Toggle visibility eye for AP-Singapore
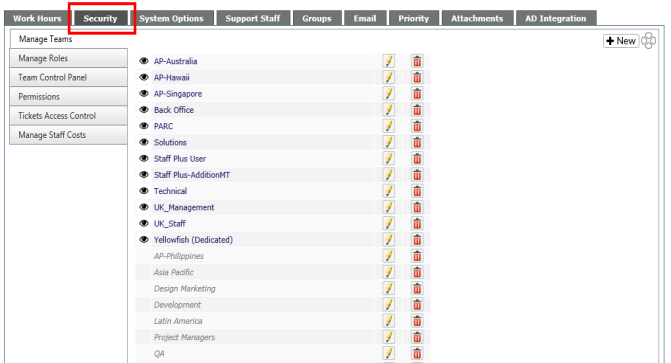The width and height of the screenshot is (671, 363). 144,93
